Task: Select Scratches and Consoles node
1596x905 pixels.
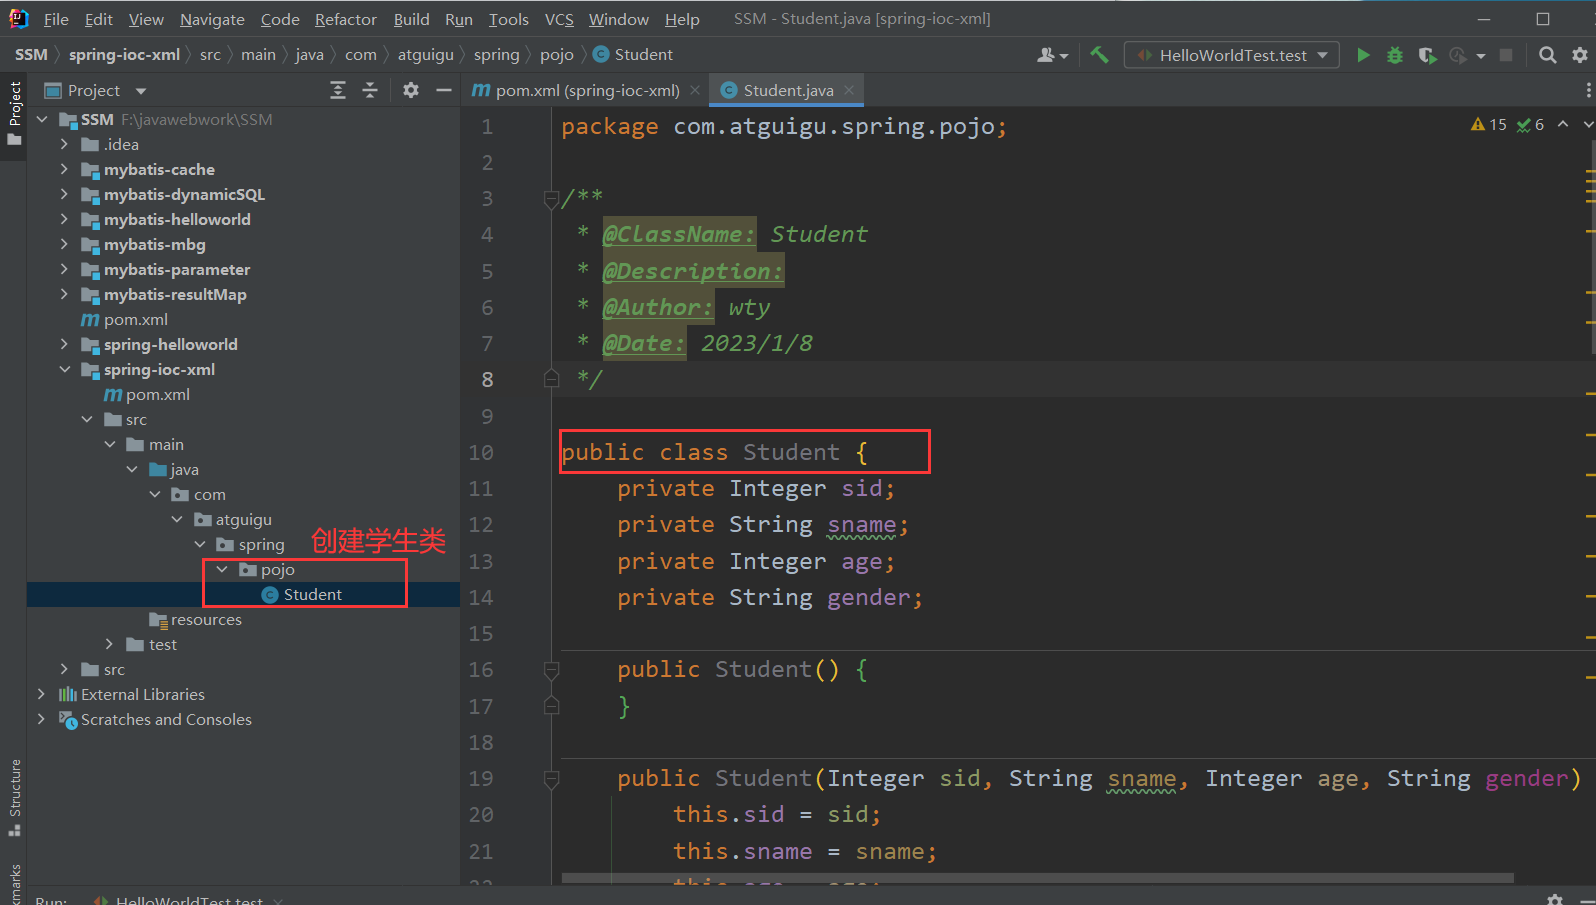Action: (166, 719)
